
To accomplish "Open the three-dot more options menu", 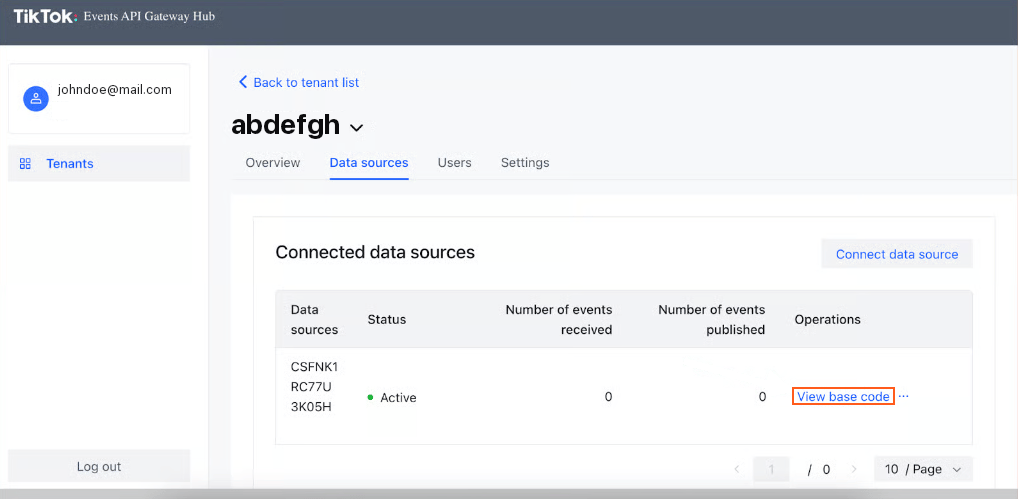I will coord(903,396).
